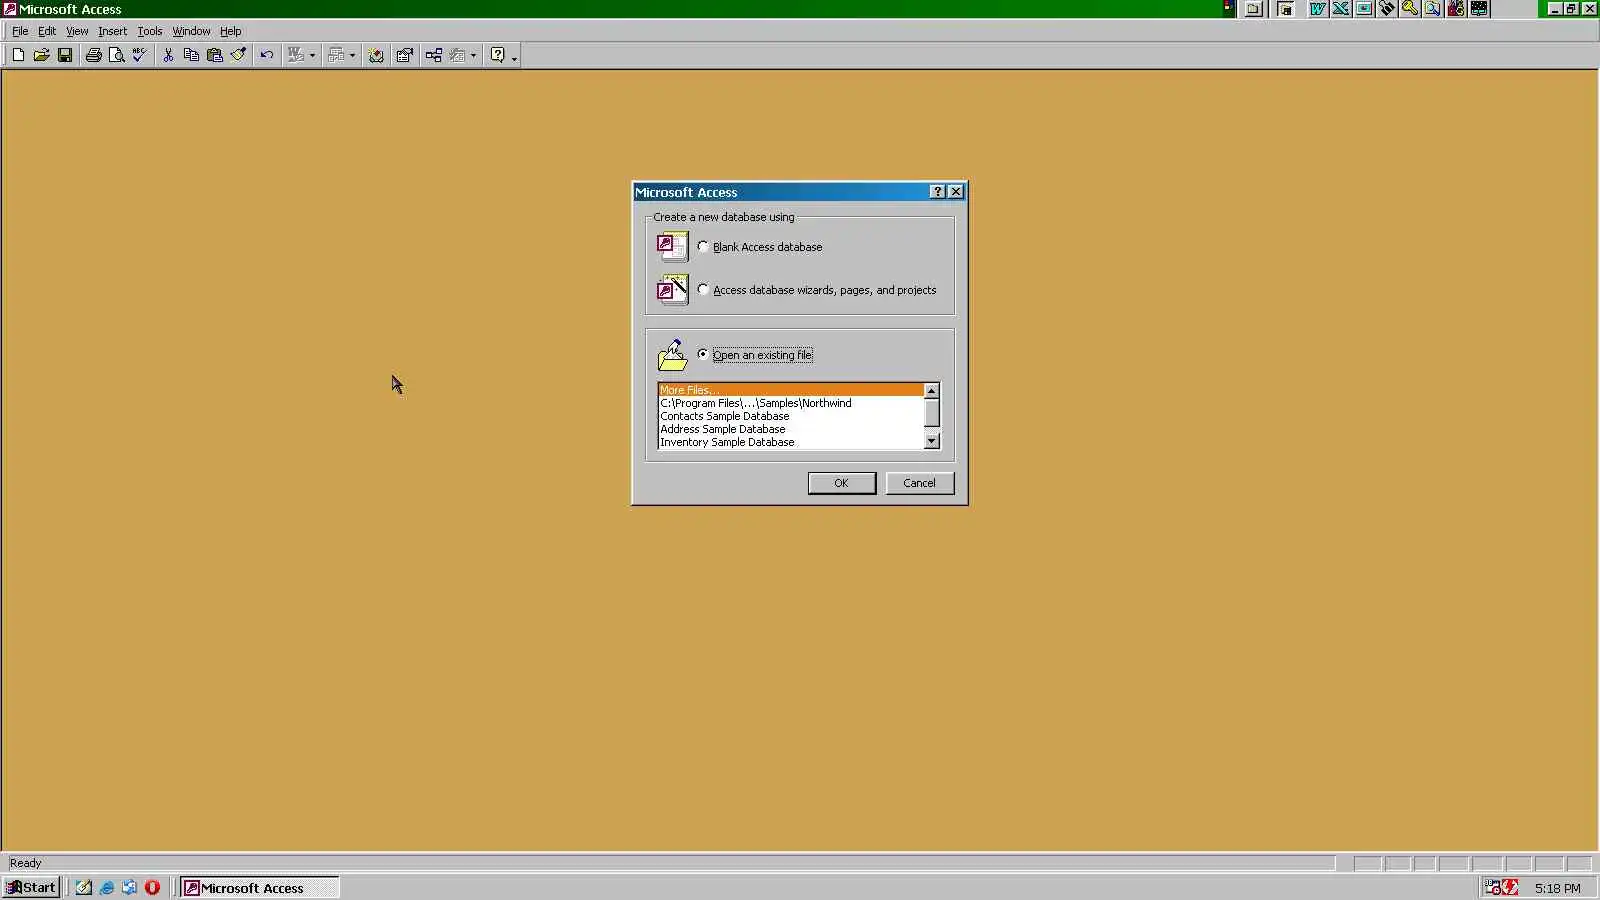1600x900 pixels.
Task: Click the PowerPoint icon in the shortcut bar
Action: [1364, 9]
